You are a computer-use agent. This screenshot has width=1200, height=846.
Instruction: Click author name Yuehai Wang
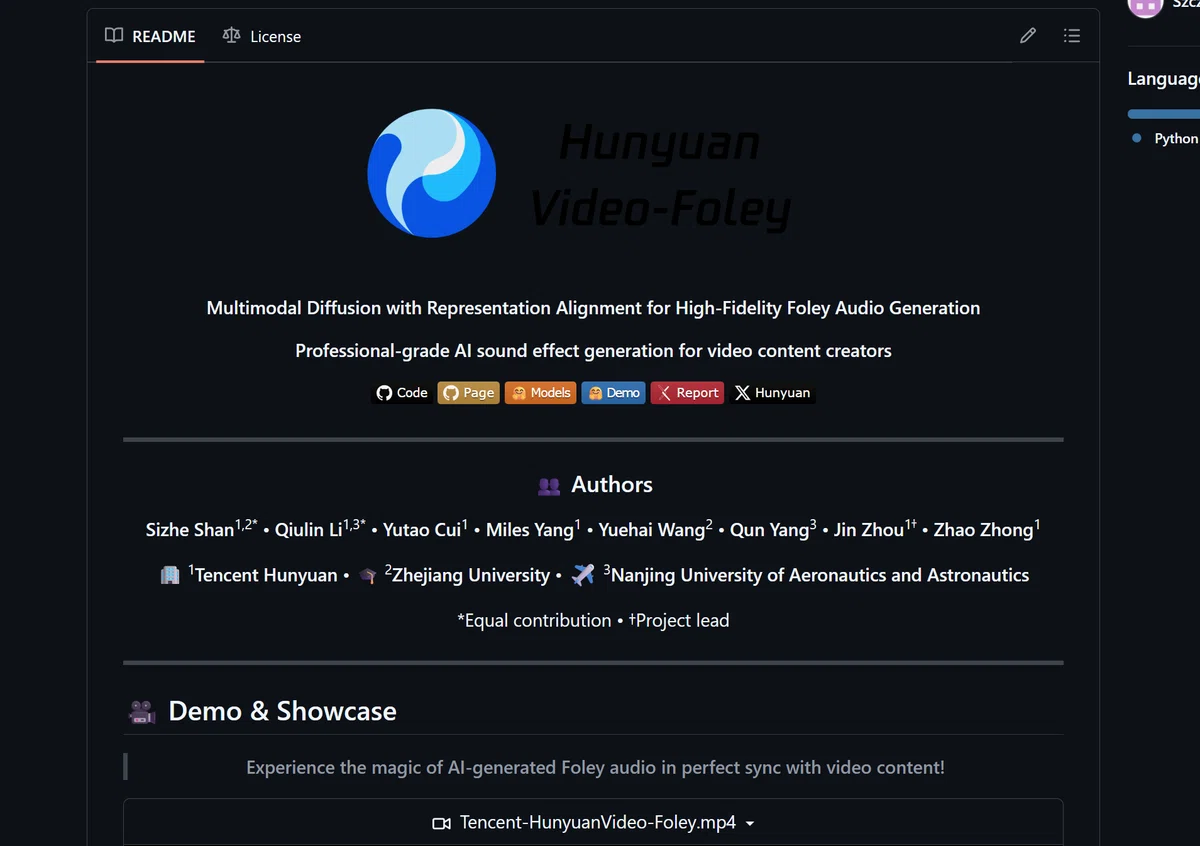click(x=652, y=530)
